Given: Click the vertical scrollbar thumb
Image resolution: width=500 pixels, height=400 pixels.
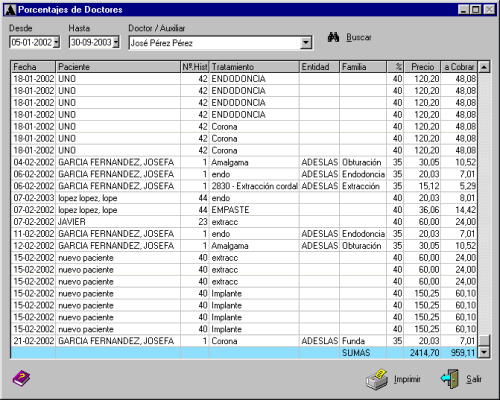Looking at the screenshot, I should pyautogui.click(x=484, y=341).
